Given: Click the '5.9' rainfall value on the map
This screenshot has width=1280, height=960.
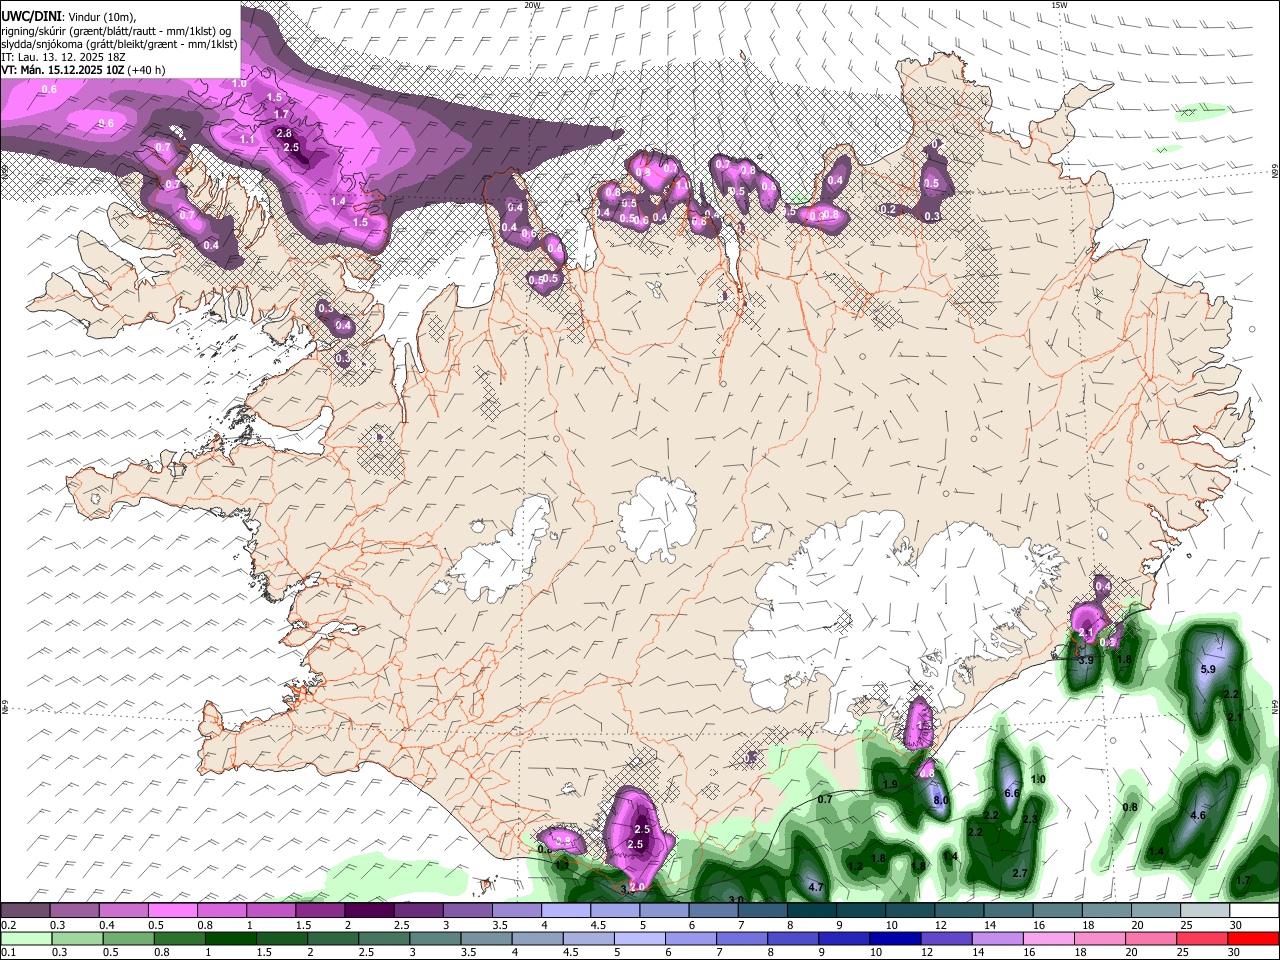Looking at the screenshot, I should (x=1207, y=670).
